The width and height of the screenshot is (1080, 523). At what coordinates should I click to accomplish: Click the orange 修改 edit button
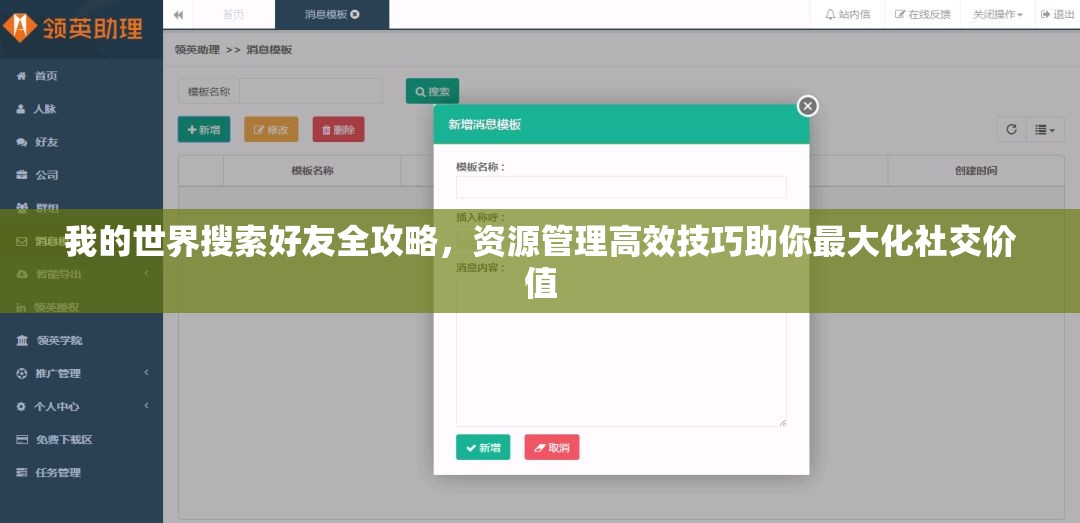coord(271,130)
